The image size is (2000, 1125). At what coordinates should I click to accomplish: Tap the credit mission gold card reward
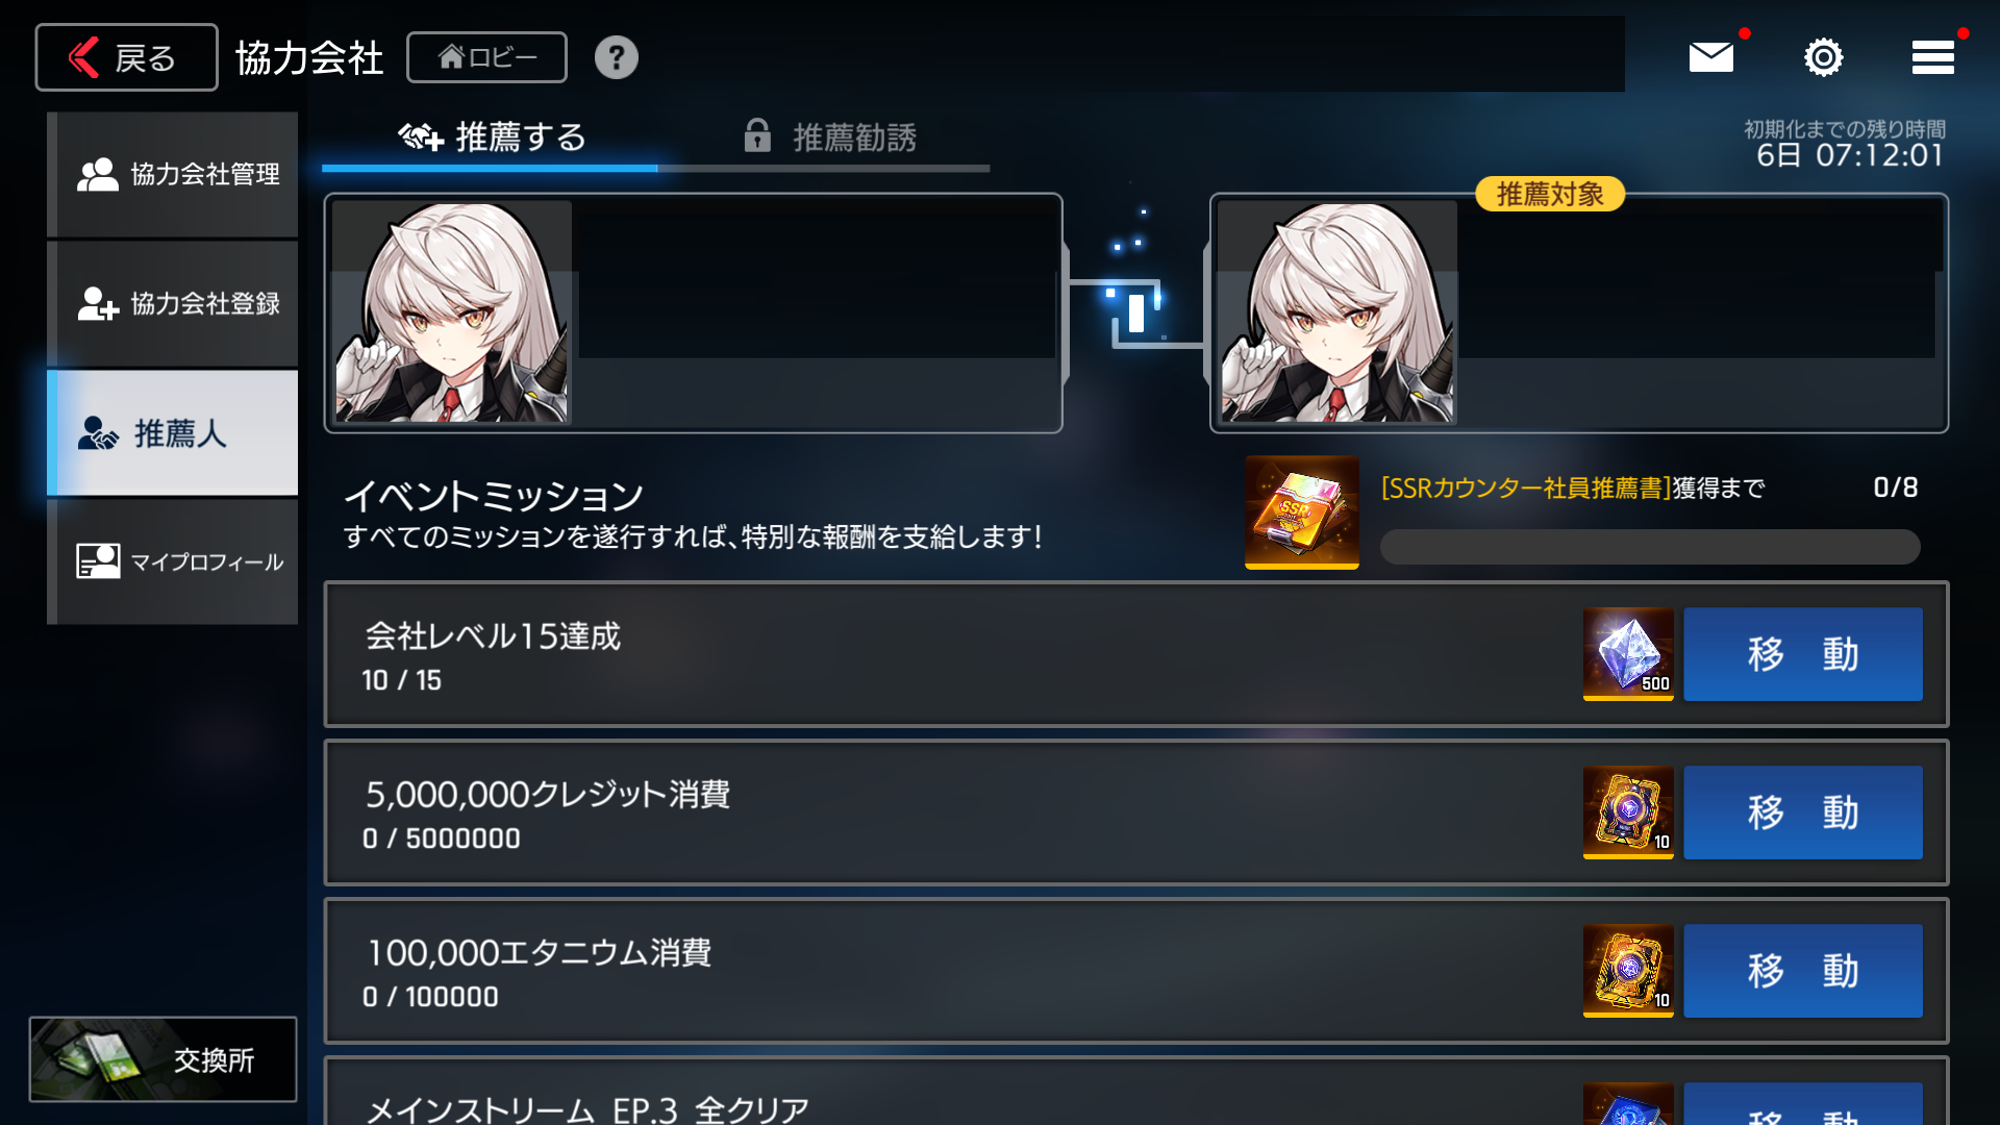click(1628, 812)
